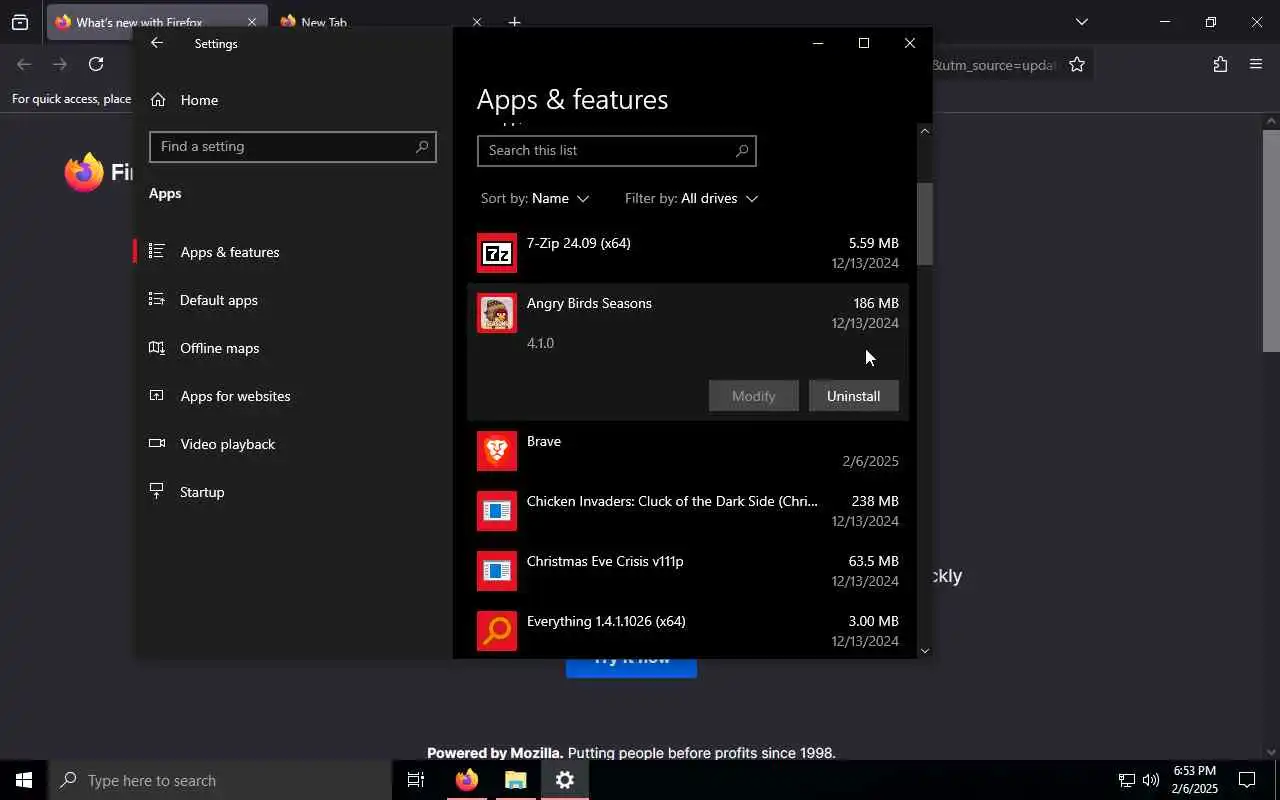Viewport: 1280px width, 800px height.
Task: Open the Filter by All drives dropdown
Action: click(x=692, y=198)
